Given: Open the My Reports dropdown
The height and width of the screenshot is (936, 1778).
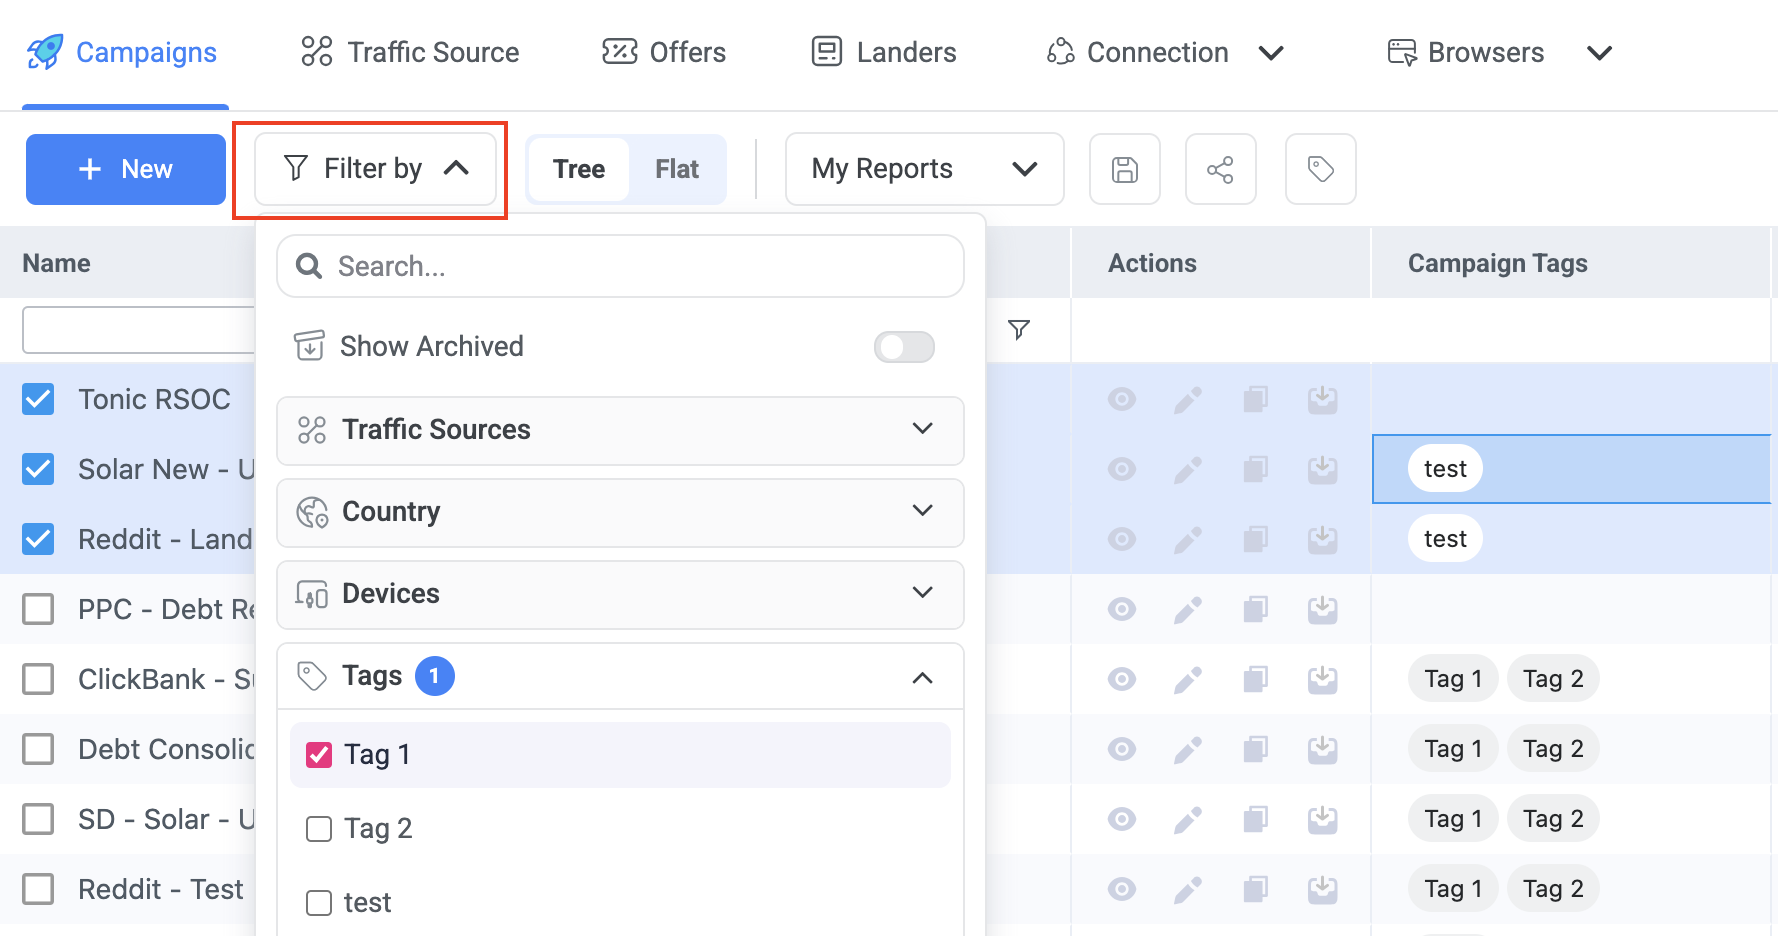Looking at the screenshot, I should (924, 169).
